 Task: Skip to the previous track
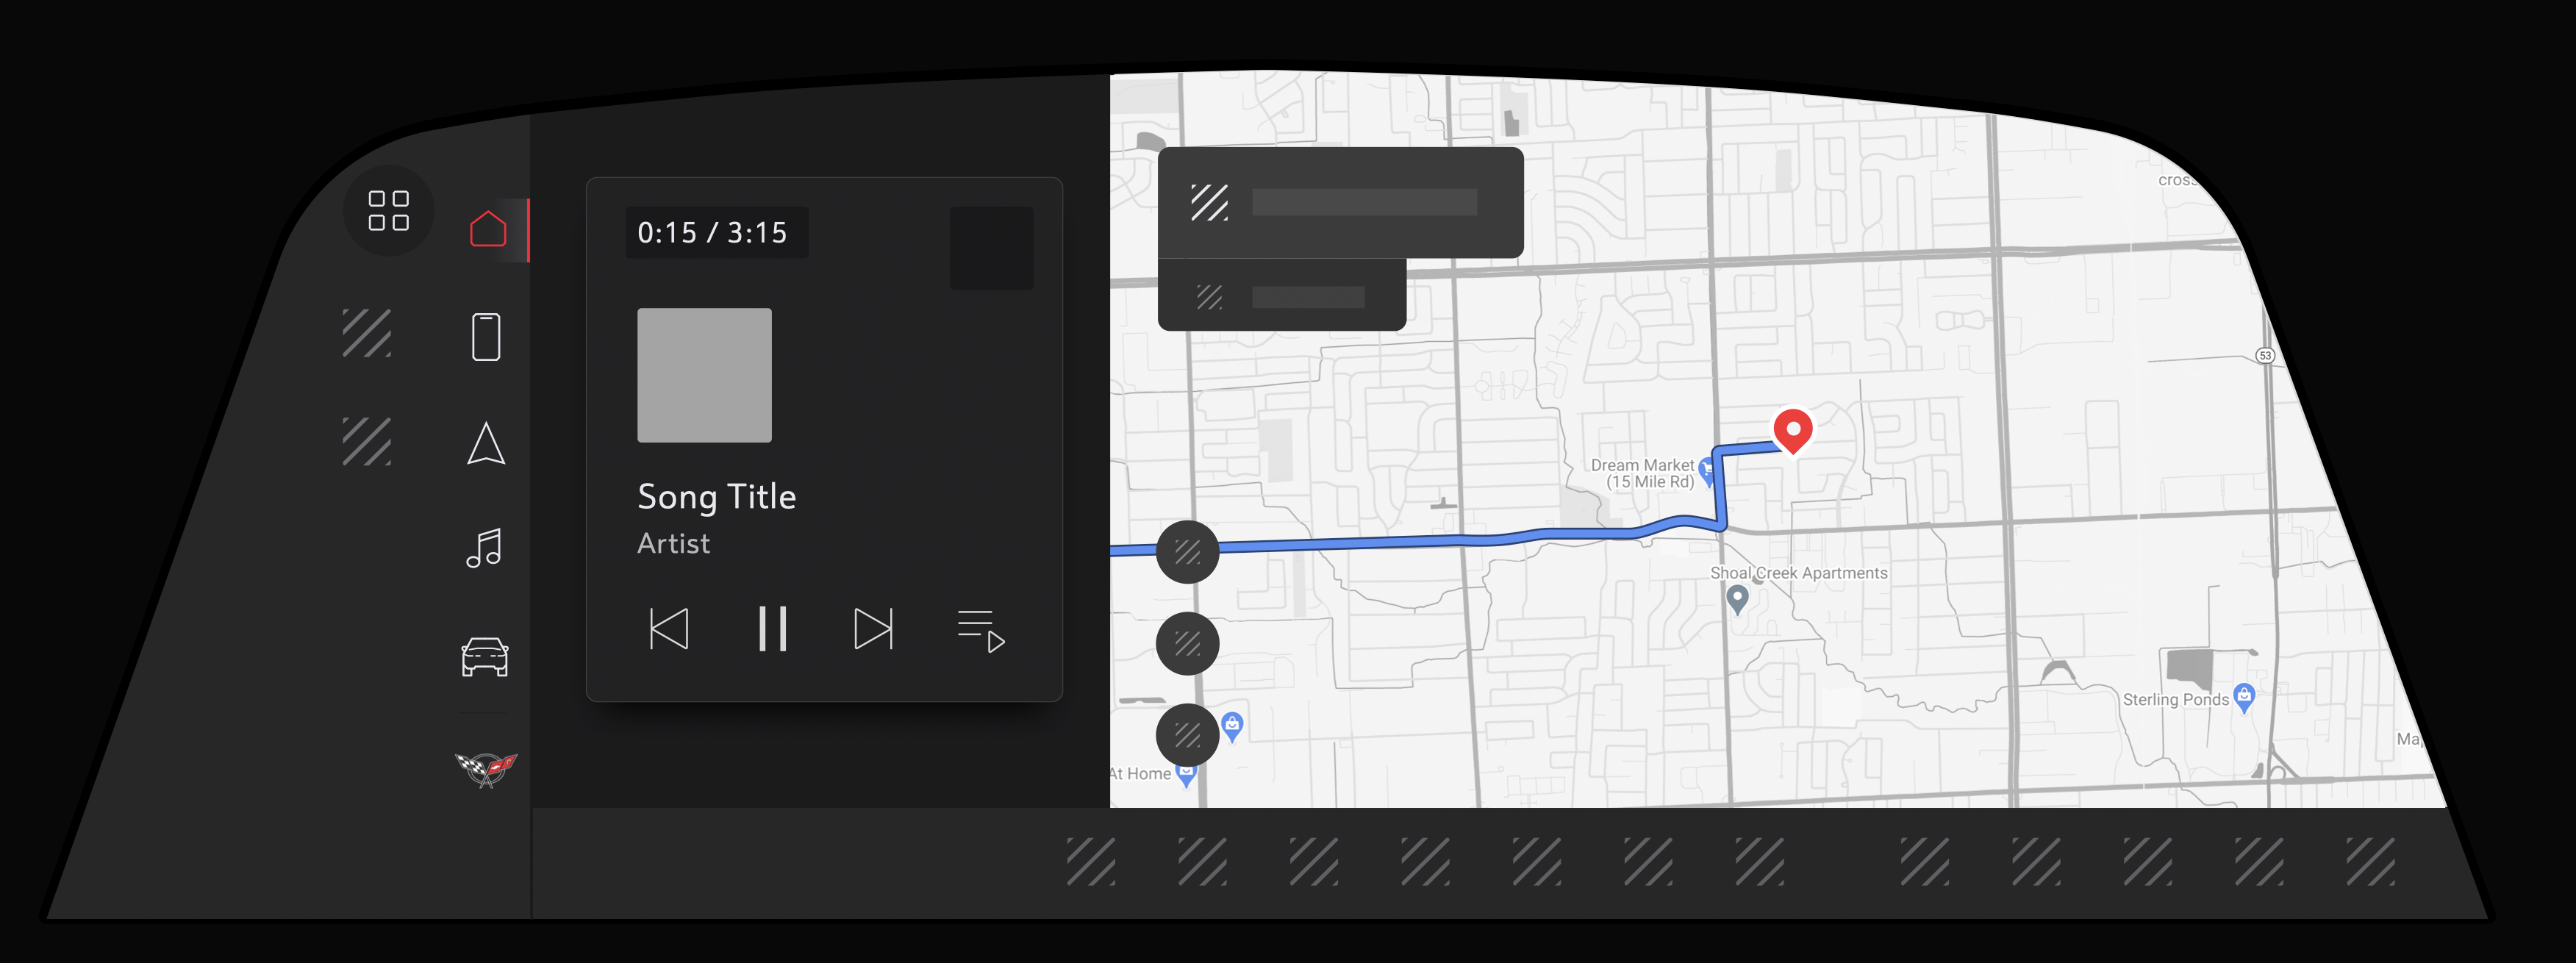coord(669,629)
